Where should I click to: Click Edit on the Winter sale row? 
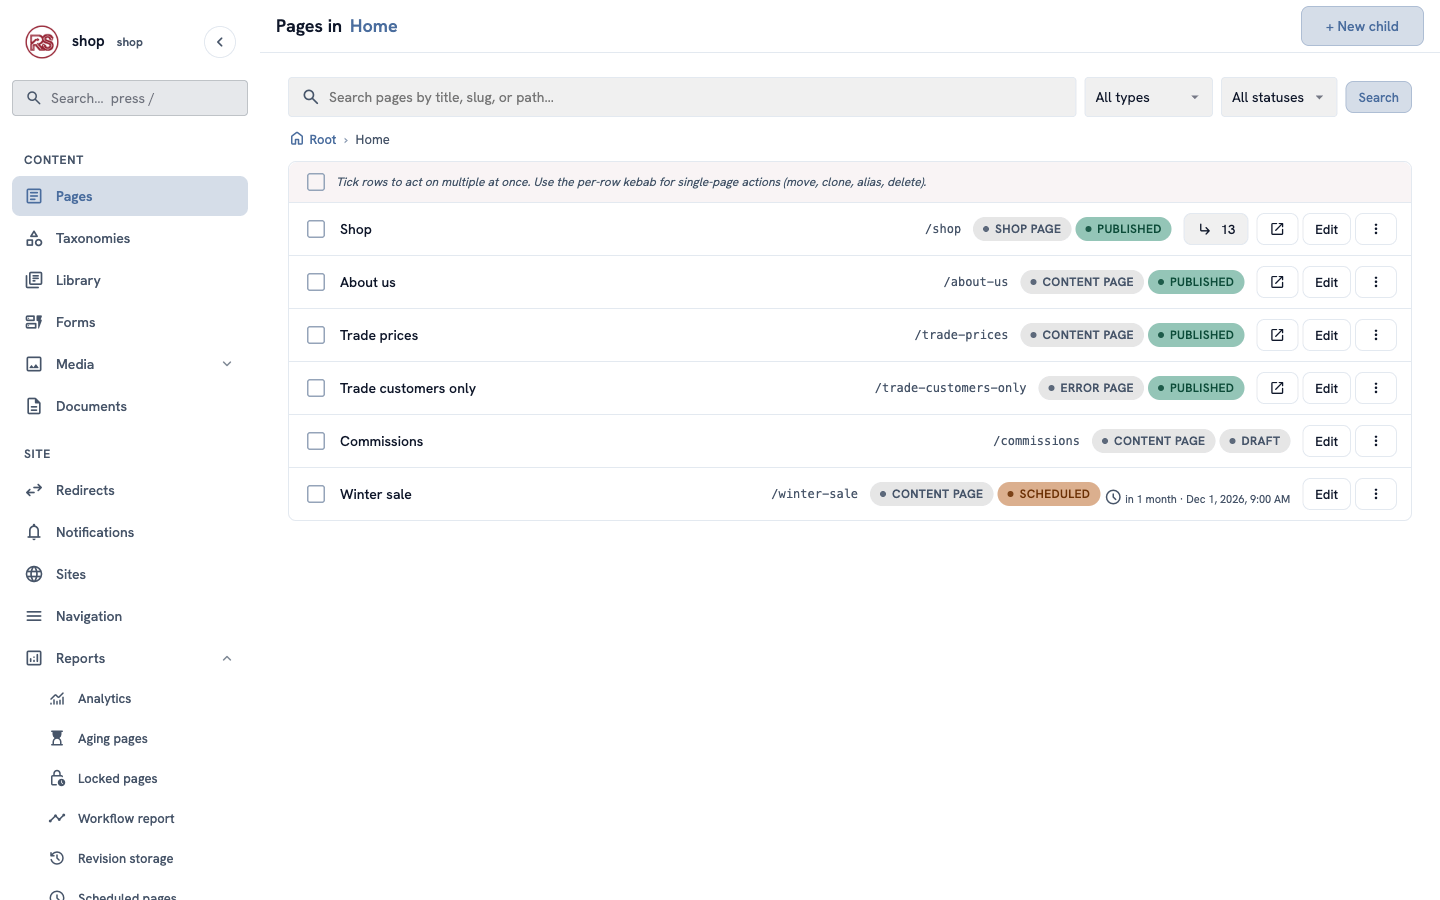tap(1326, 494)
